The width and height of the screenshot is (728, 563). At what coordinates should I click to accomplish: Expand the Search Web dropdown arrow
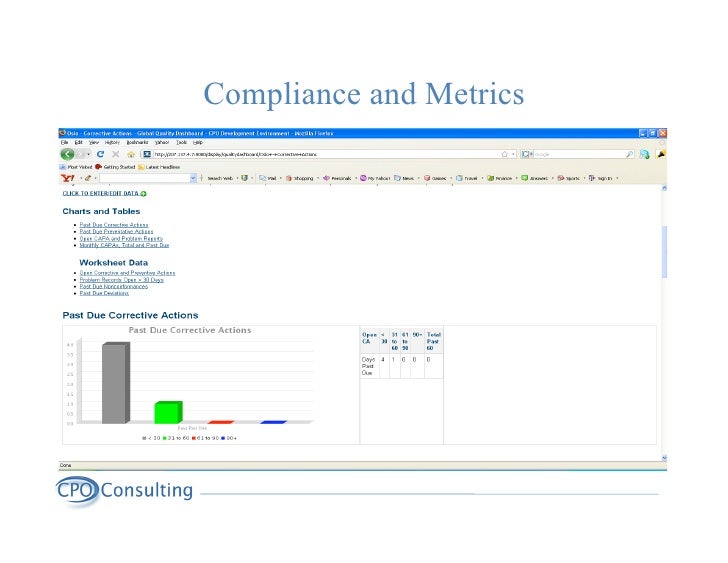(x=237, y=178)
